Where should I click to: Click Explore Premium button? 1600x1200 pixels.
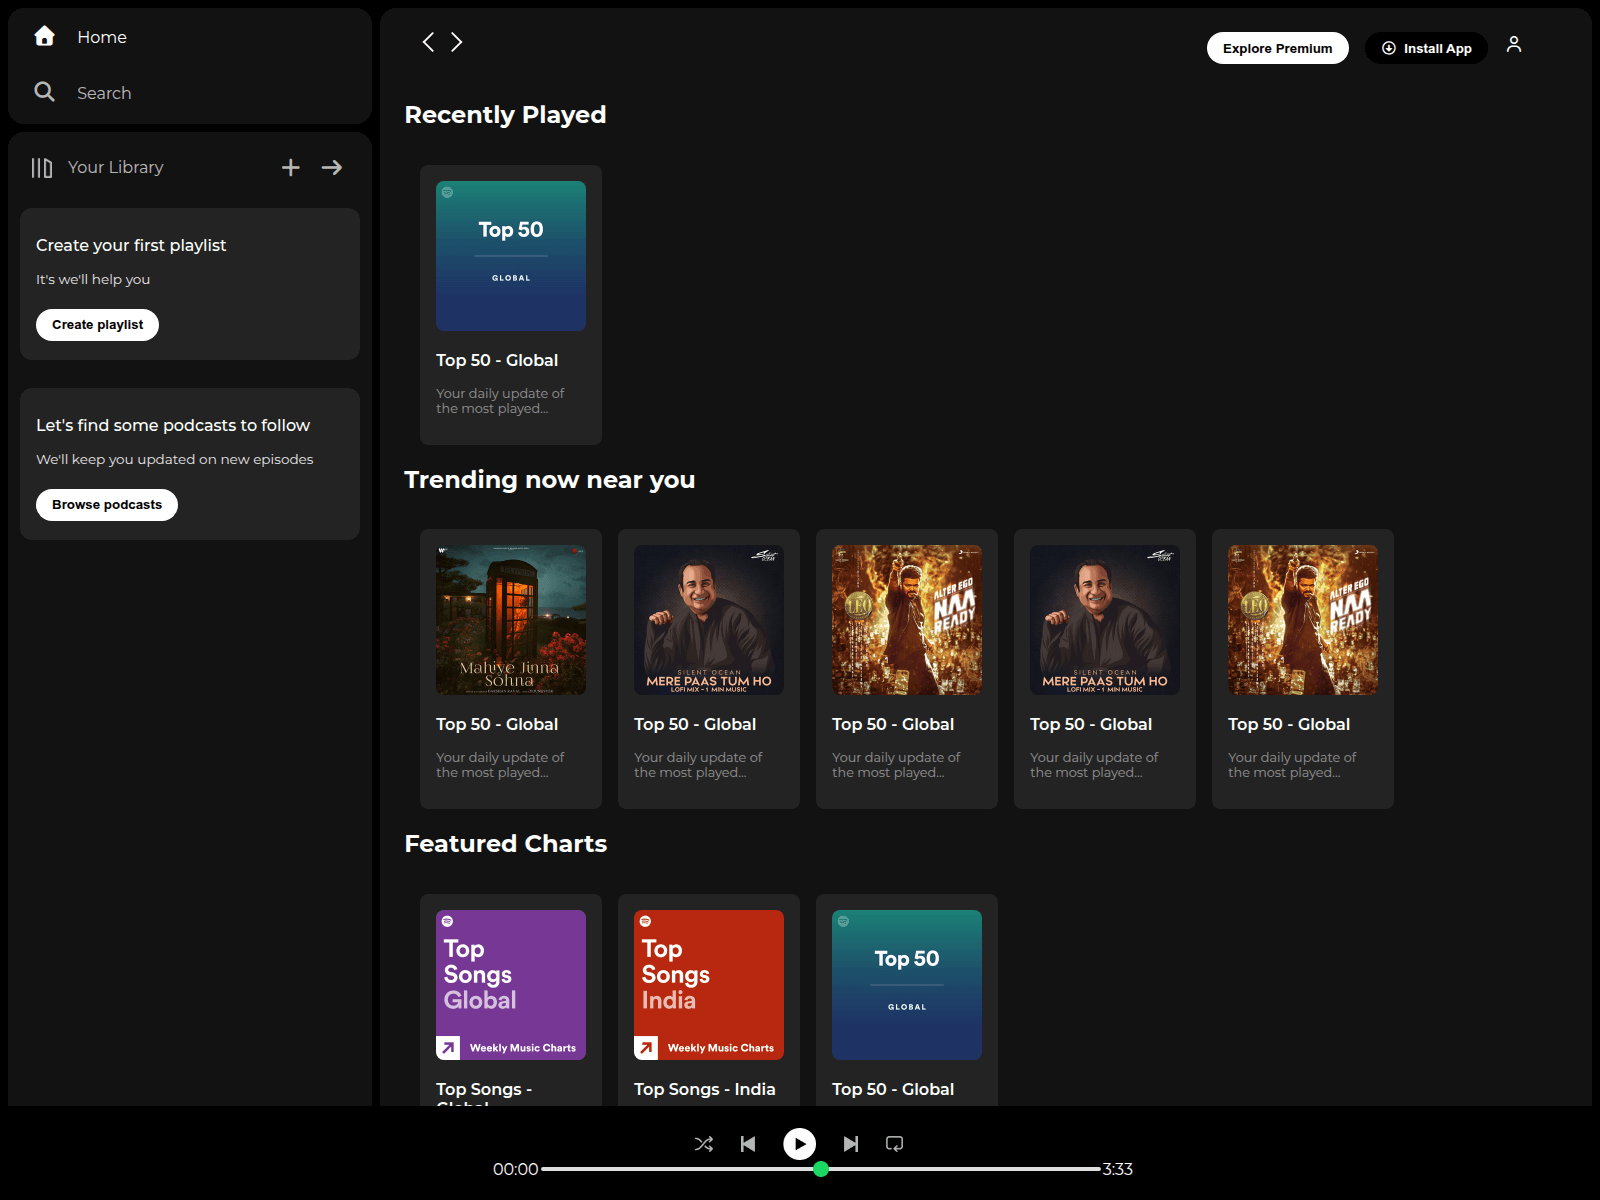click(1277, 48)
